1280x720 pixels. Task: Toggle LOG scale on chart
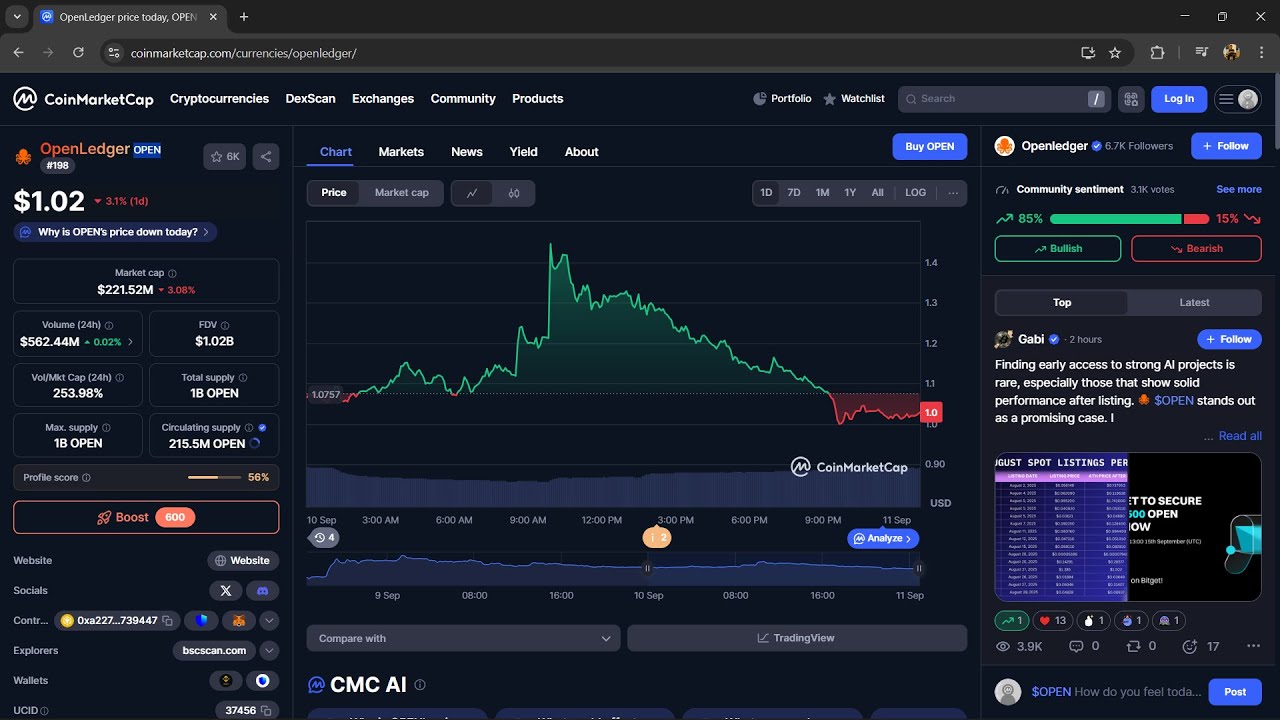click(x=916, y=193)
